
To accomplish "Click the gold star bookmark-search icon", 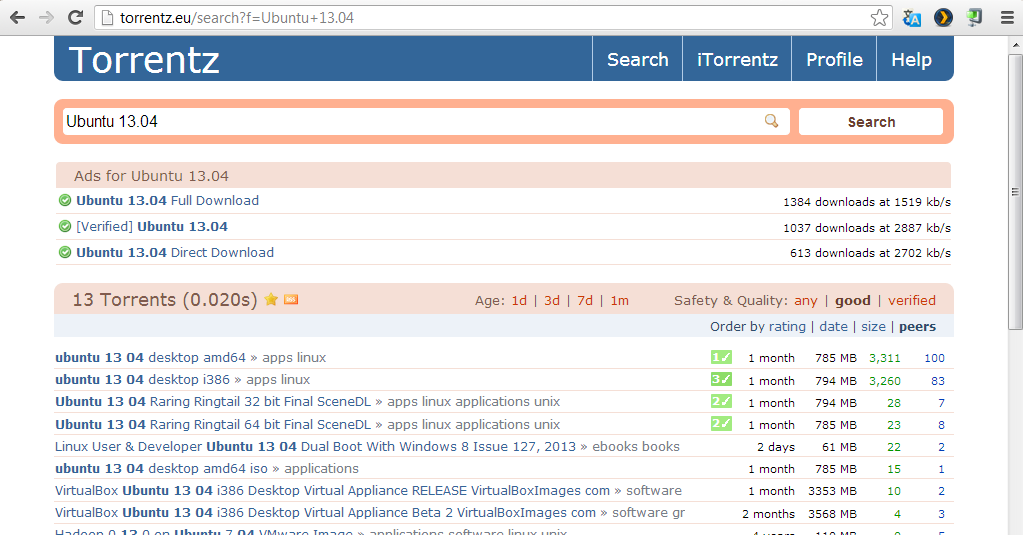I will point(271,299).
